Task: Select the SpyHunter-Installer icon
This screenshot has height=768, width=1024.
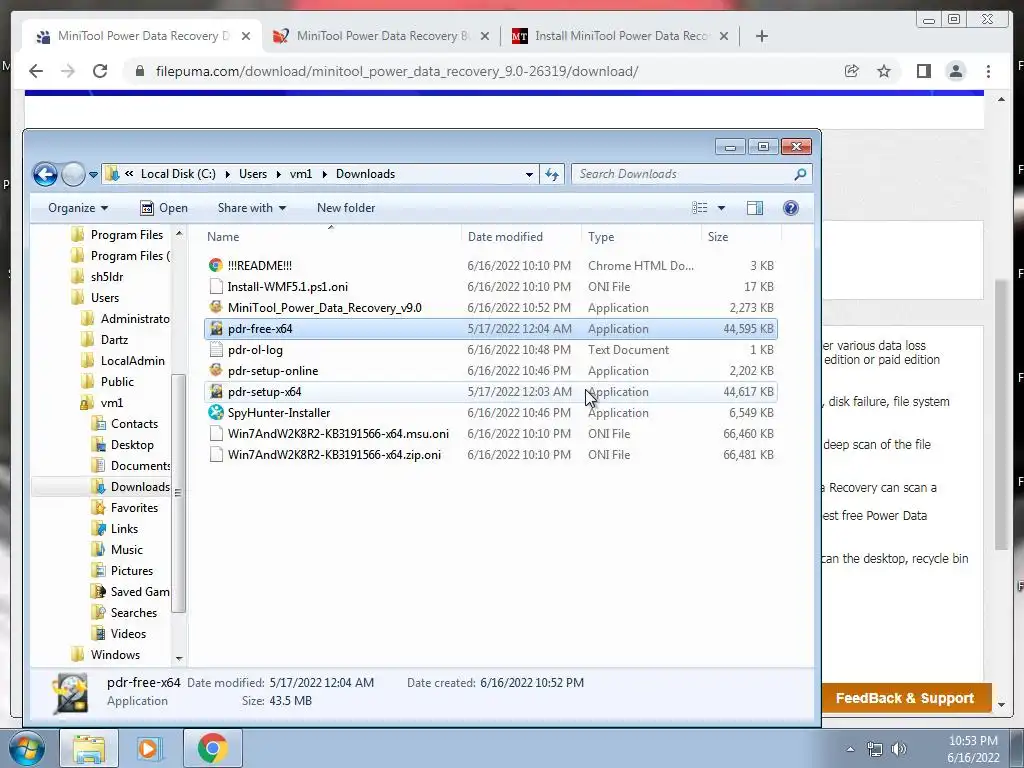Action: click(216, 413)
